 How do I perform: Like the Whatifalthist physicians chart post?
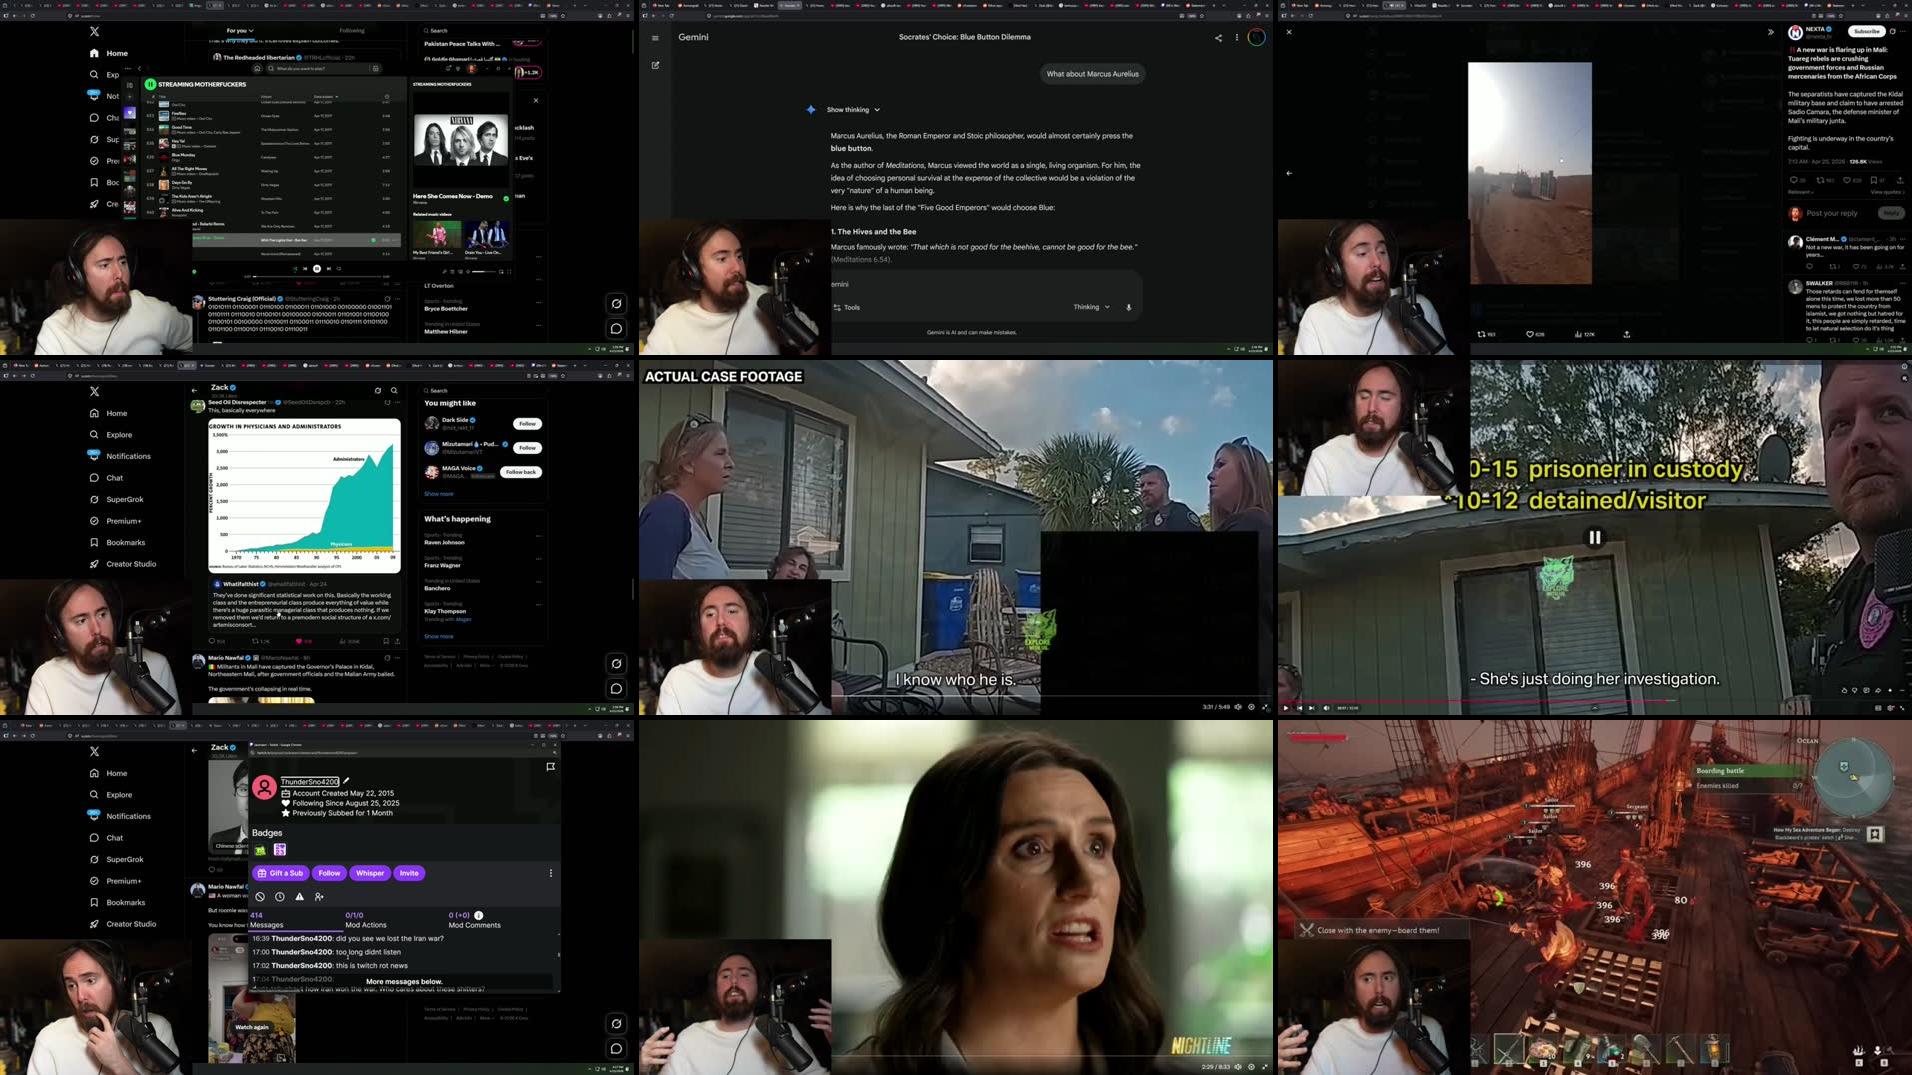(303, 641)
